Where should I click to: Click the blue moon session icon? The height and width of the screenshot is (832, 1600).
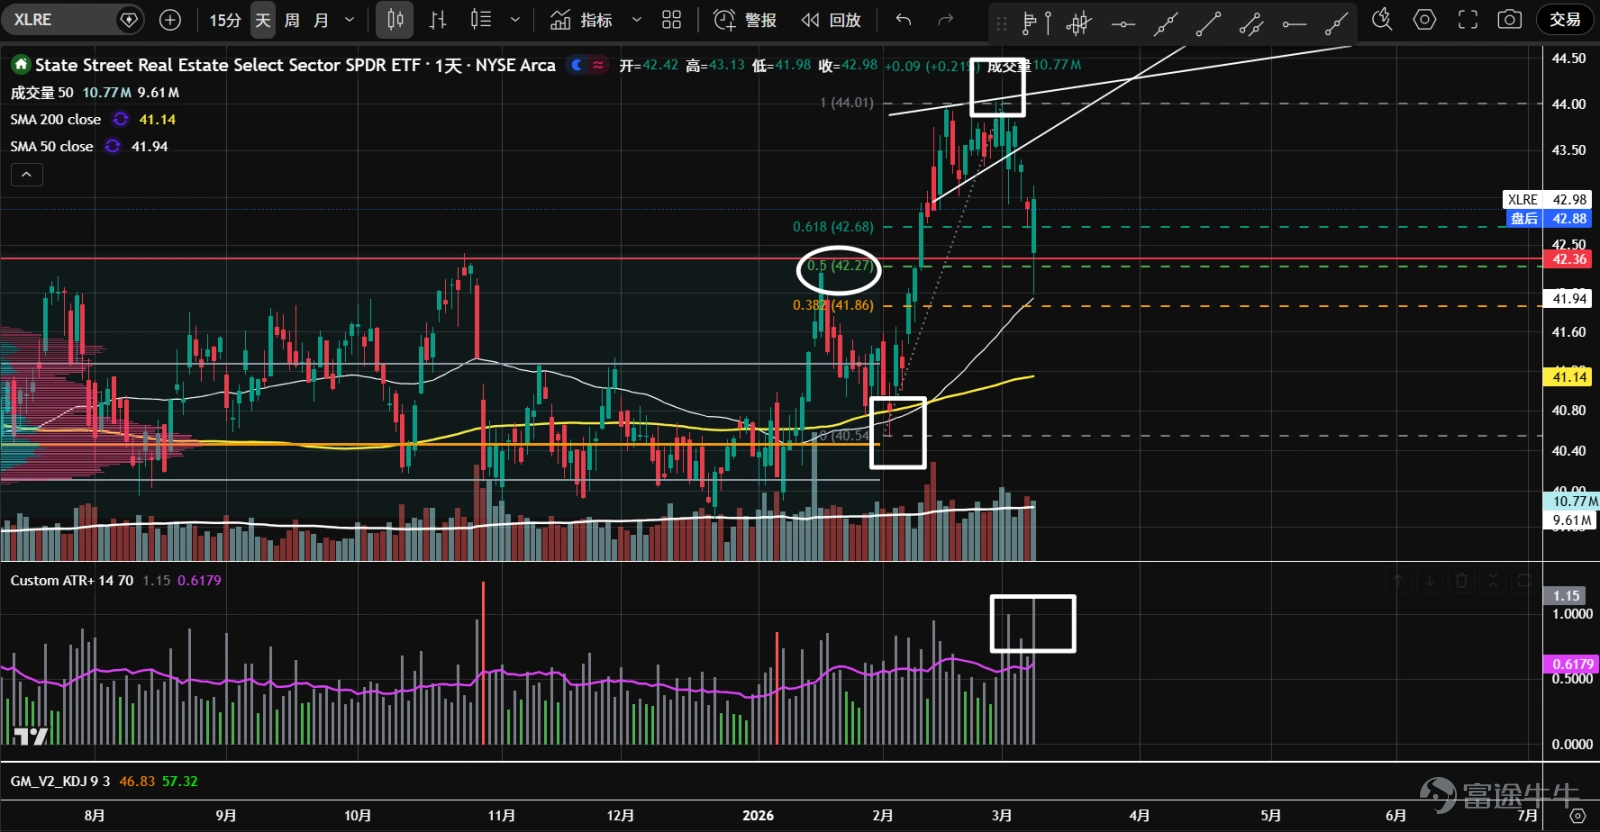pyautogui.click(x=576, y=65)
